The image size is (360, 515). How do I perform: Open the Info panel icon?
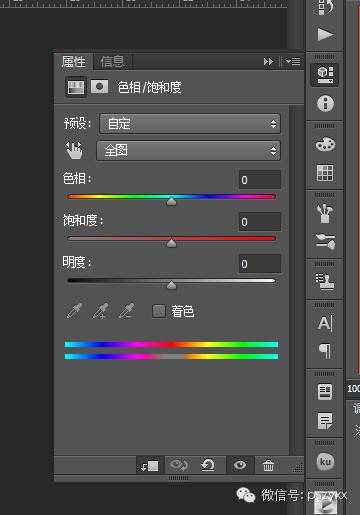point(325,103)
